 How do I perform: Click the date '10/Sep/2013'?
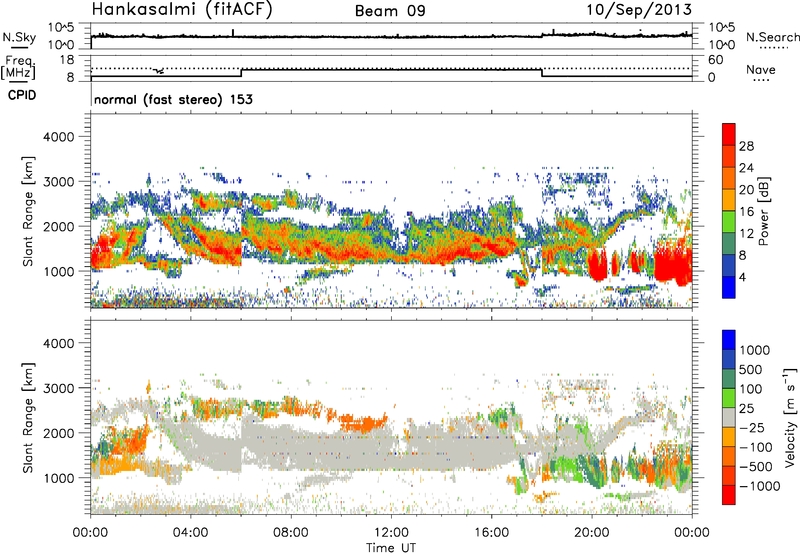(x=639, y=10)
